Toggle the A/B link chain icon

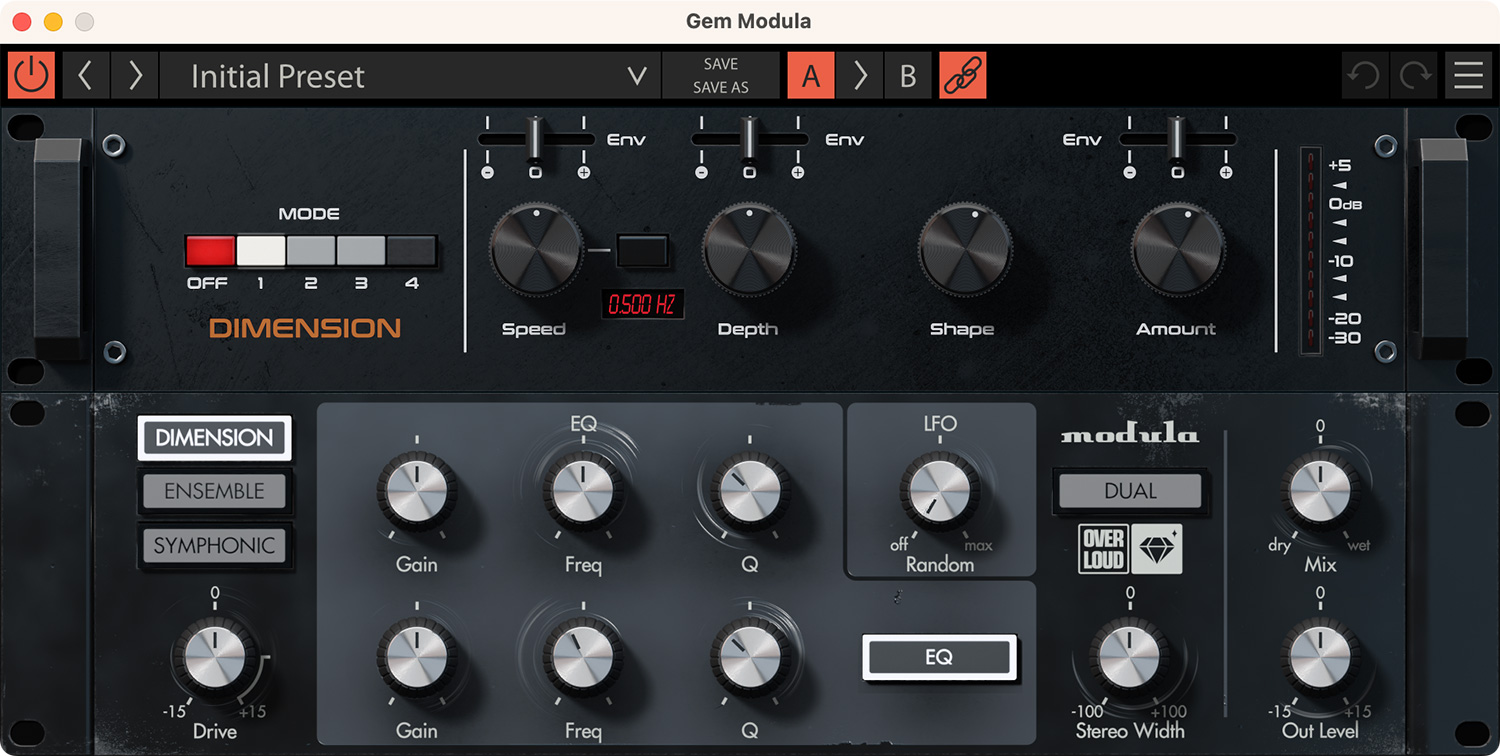point(963,76)
